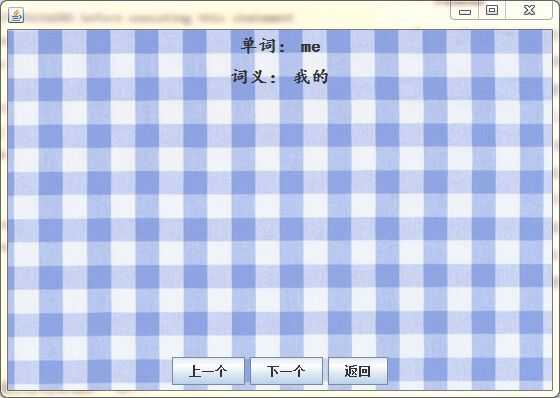Select the word label '单词: me'
This screenshot has width=560, height=398.
[x=280, y=46]
